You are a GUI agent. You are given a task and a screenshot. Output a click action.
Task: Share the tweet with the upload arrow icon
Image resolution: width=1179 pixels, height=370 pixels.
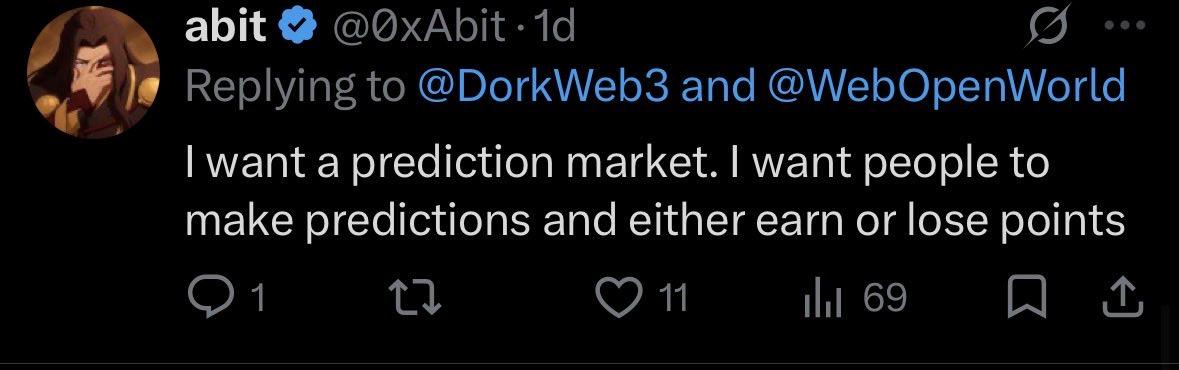tap(1122, 298)
